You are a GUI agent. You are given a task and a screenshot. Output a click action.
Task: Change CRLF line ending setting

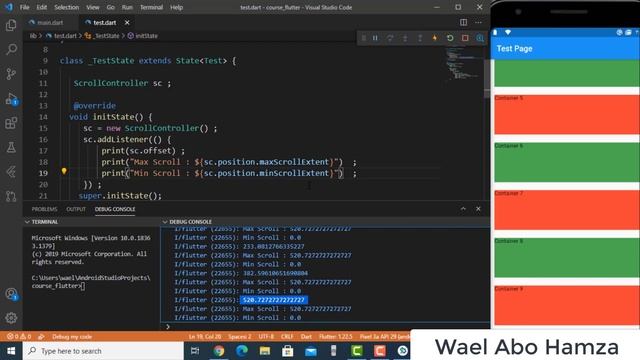pos(287,337)
